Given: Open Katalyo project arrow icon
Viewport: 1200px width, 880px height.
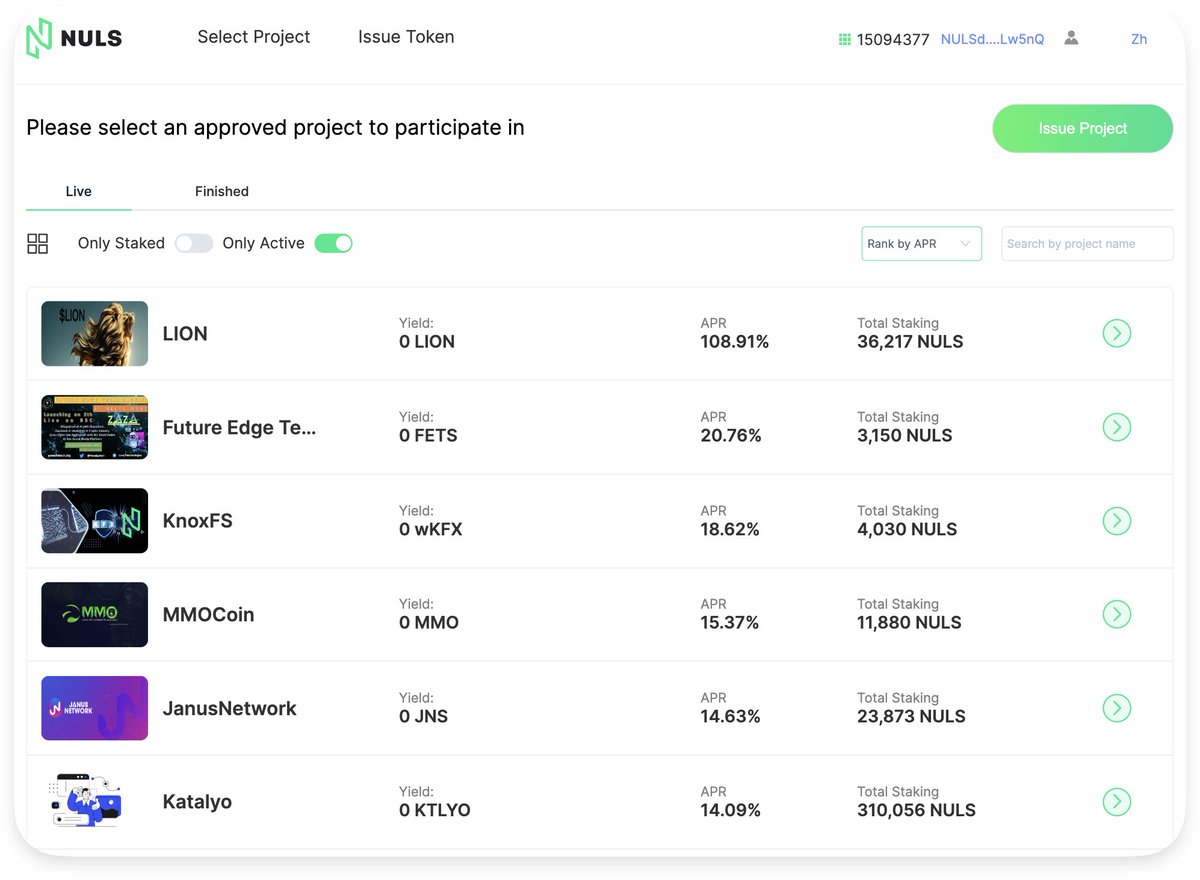Looking at the screenshot, I should [1116, 801].
